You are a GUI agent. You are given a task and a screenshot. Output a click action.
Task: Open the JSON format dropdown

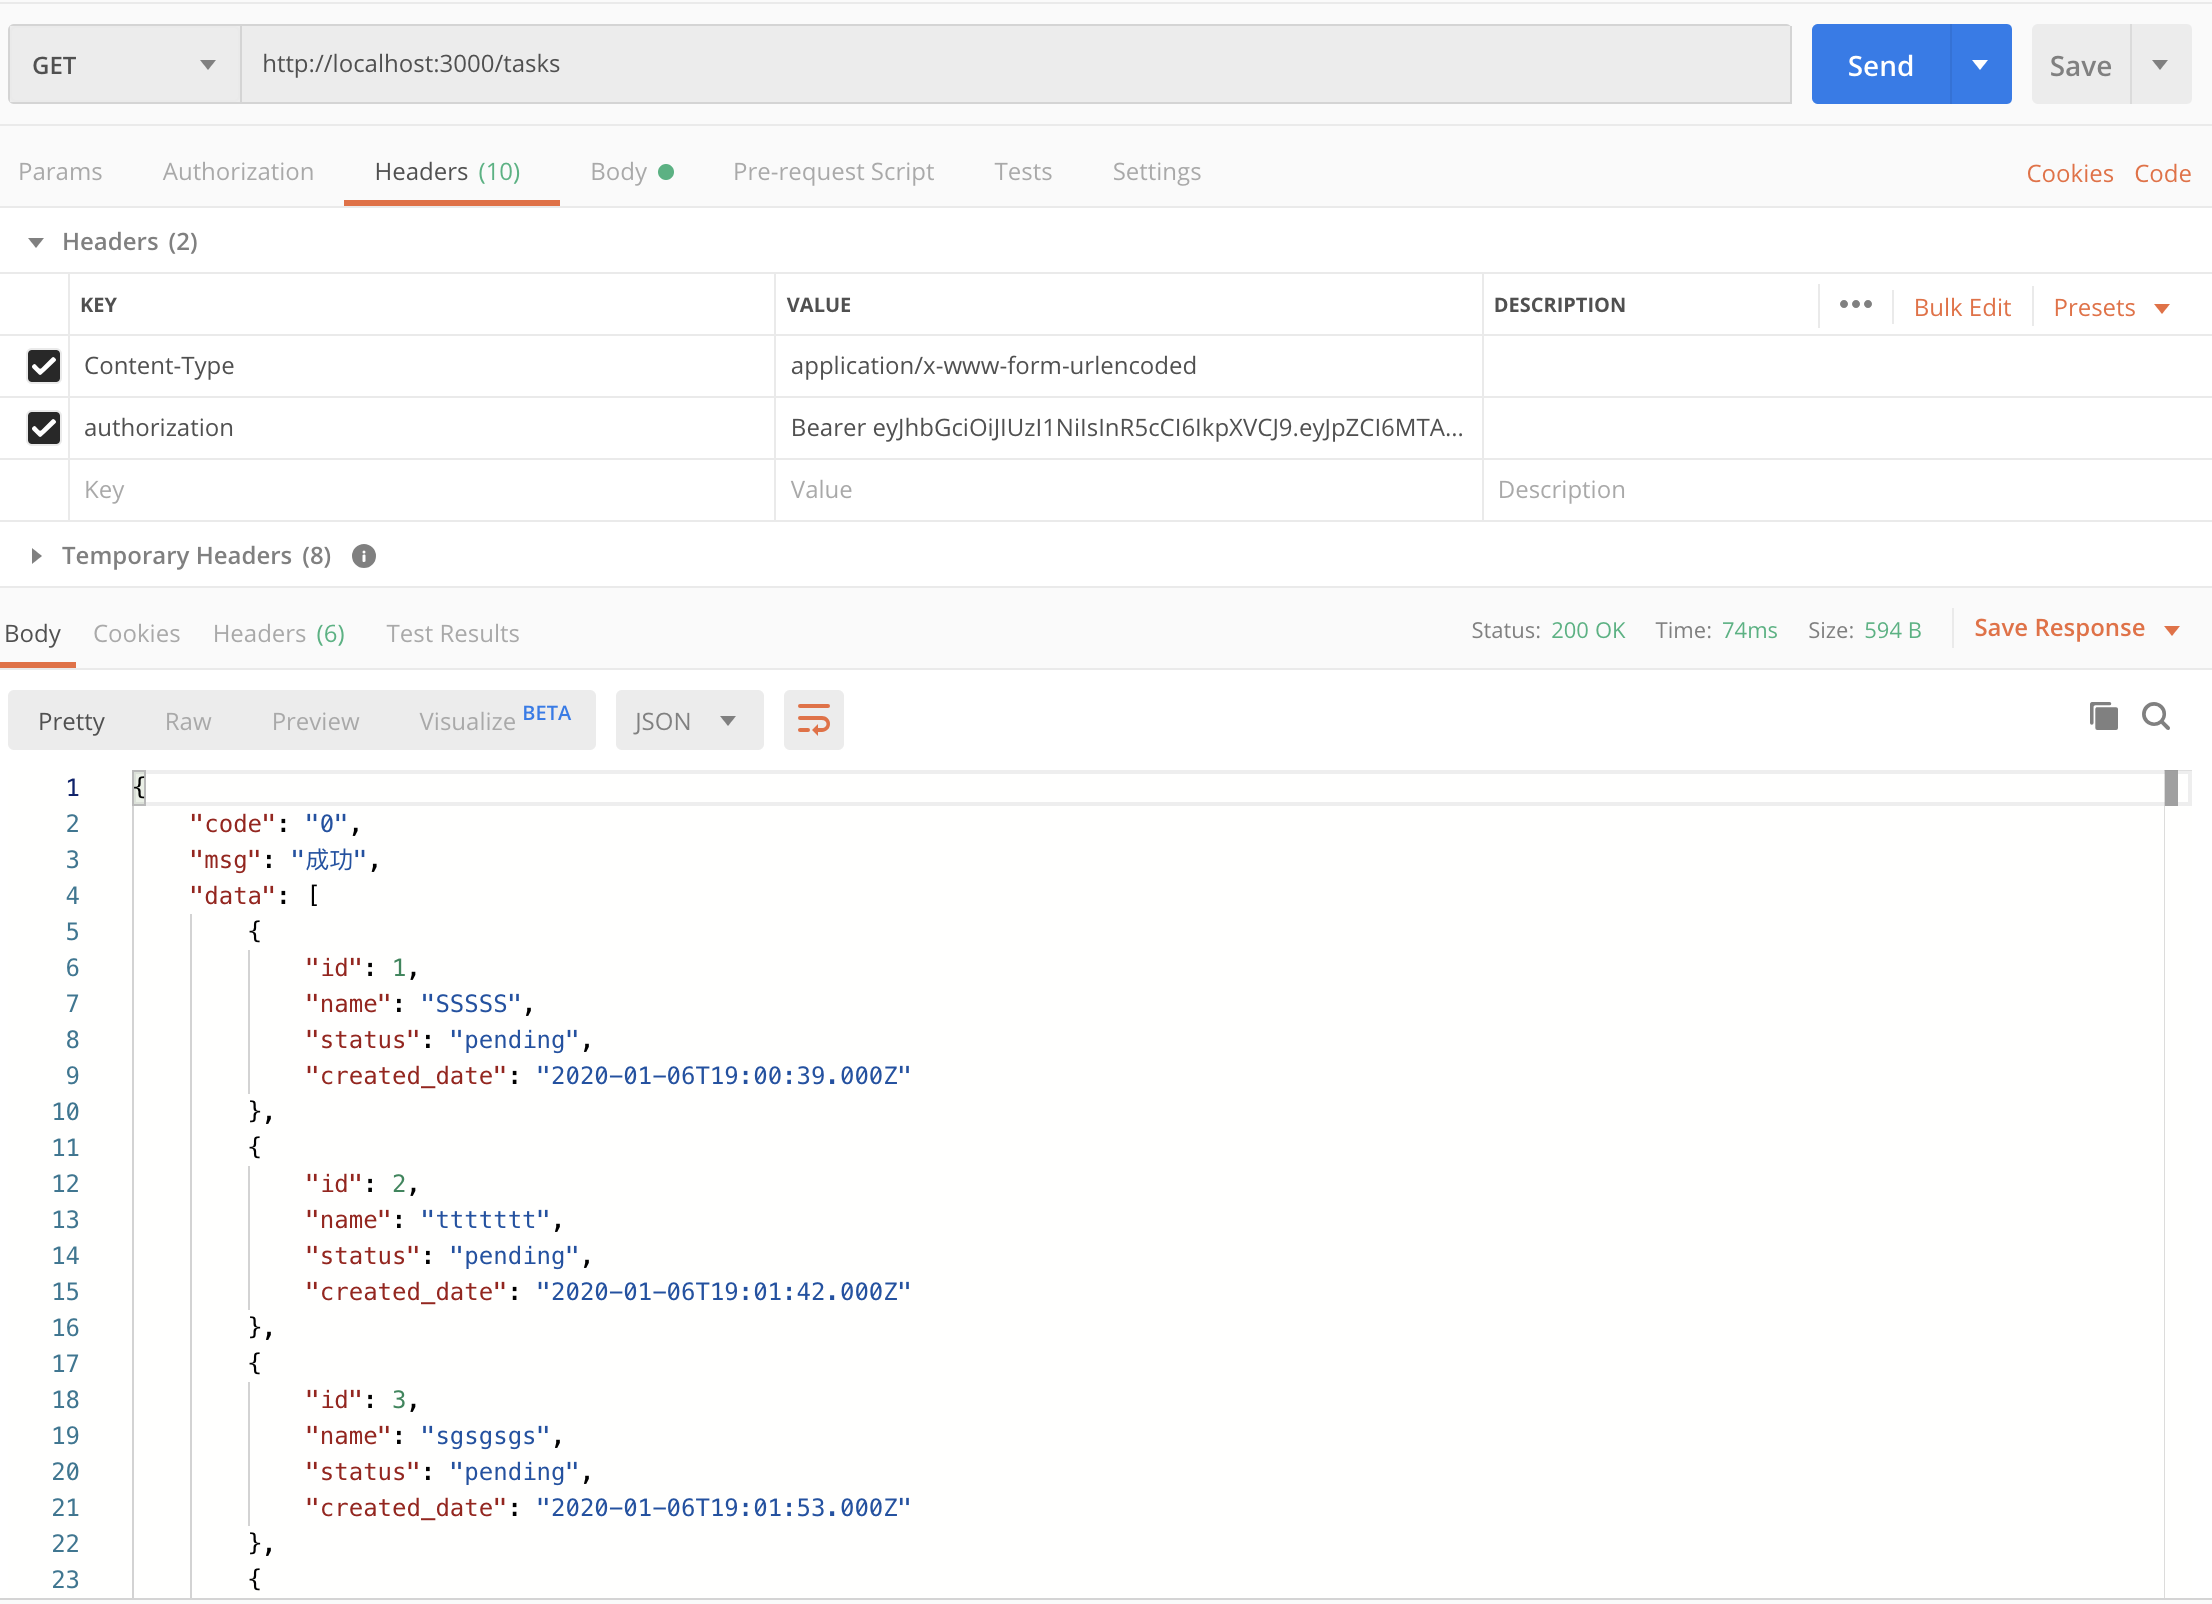click(x=688, y=721)
